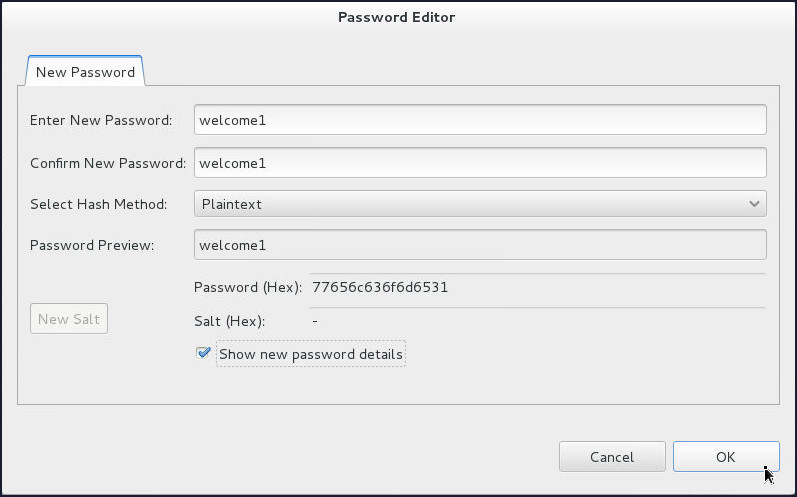Cancel the Password Editor dialog
Image resolution: width=797 pixels, height=497 pixels.
[612, 457]
